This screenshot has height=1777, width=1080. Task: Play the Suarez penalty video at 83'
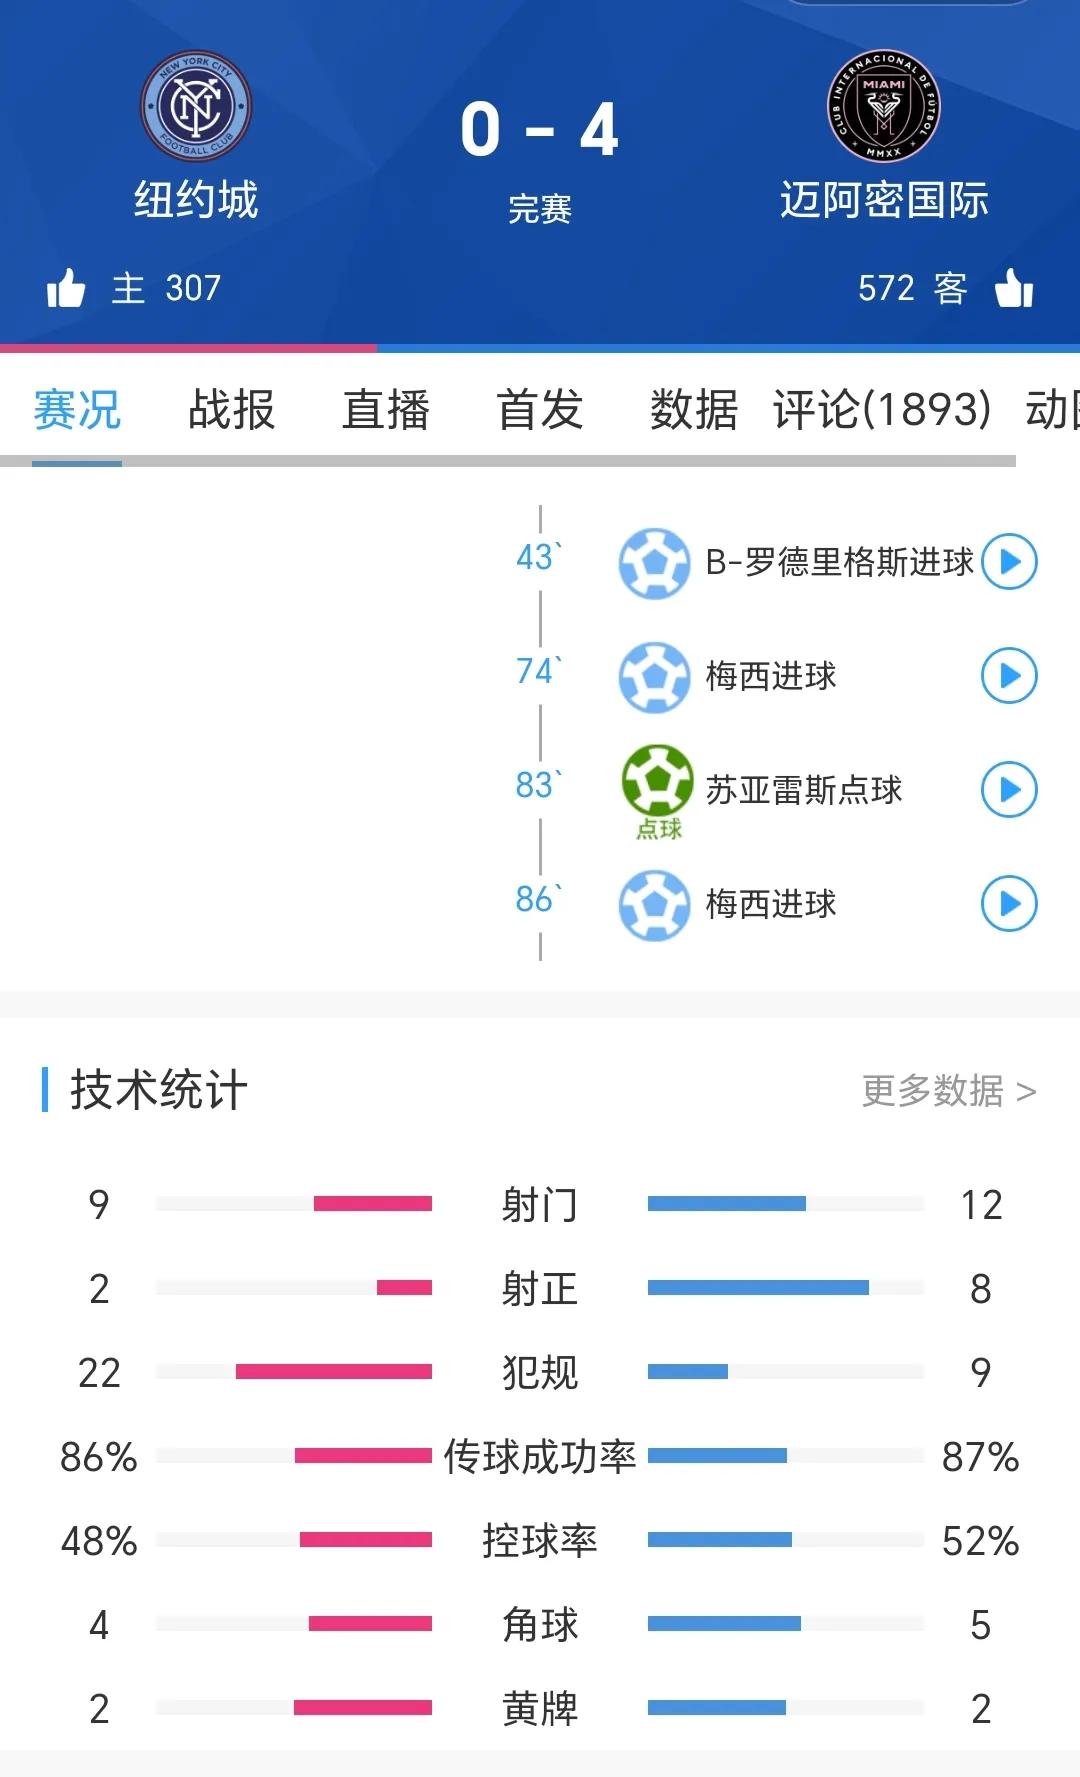coord(1009,790)
